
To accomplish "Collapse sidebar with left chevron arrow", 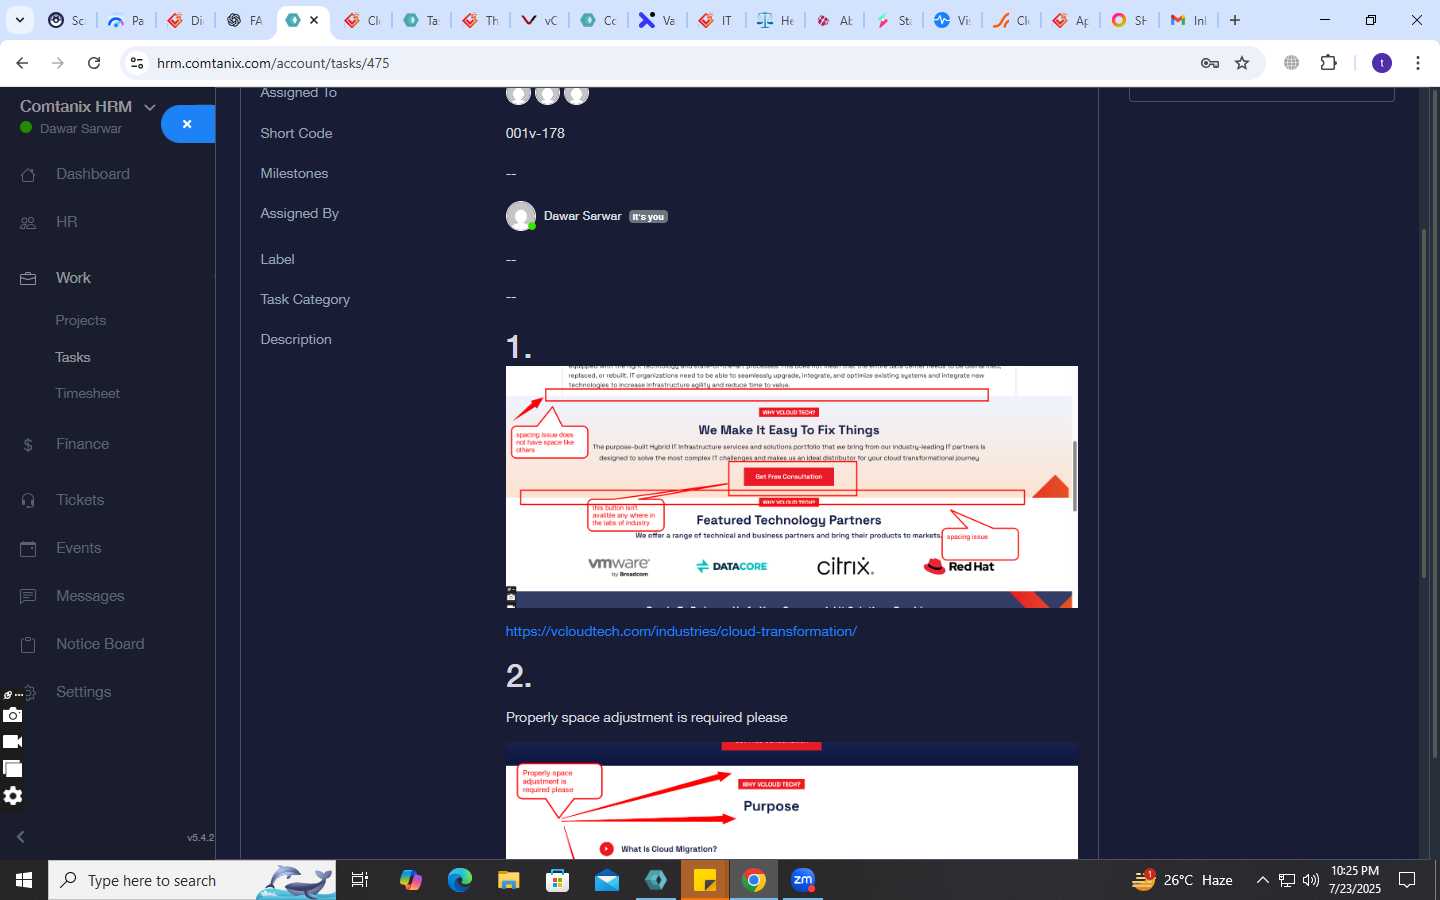I will coord(20,837).
